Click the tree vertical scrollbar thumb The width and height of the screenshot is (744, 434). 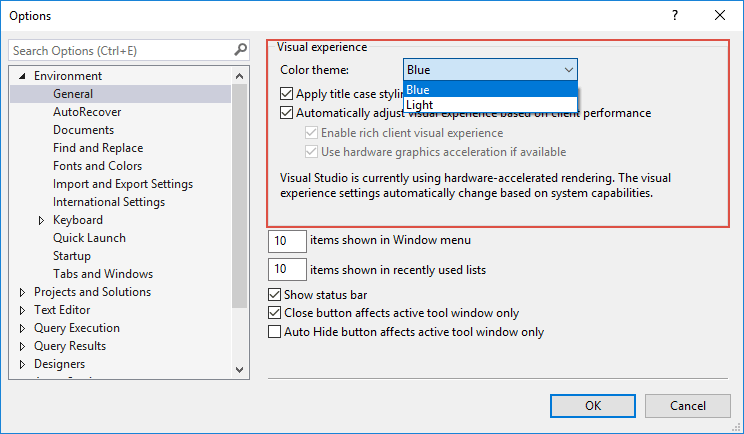click(240, 196)
